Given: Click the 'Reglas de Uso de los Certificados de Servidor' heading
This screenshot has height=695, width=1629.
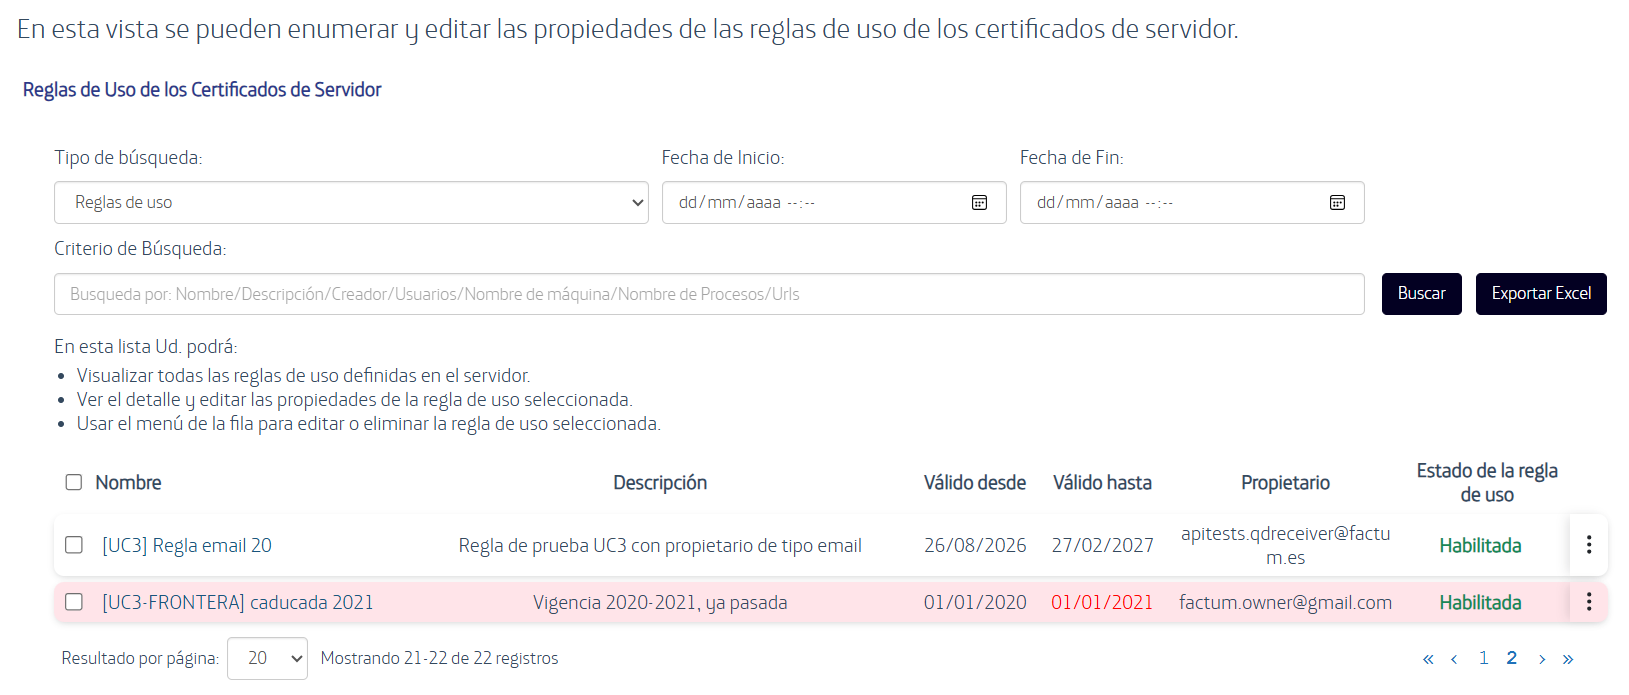Looking at the screenshot, I should coord(202,90).
